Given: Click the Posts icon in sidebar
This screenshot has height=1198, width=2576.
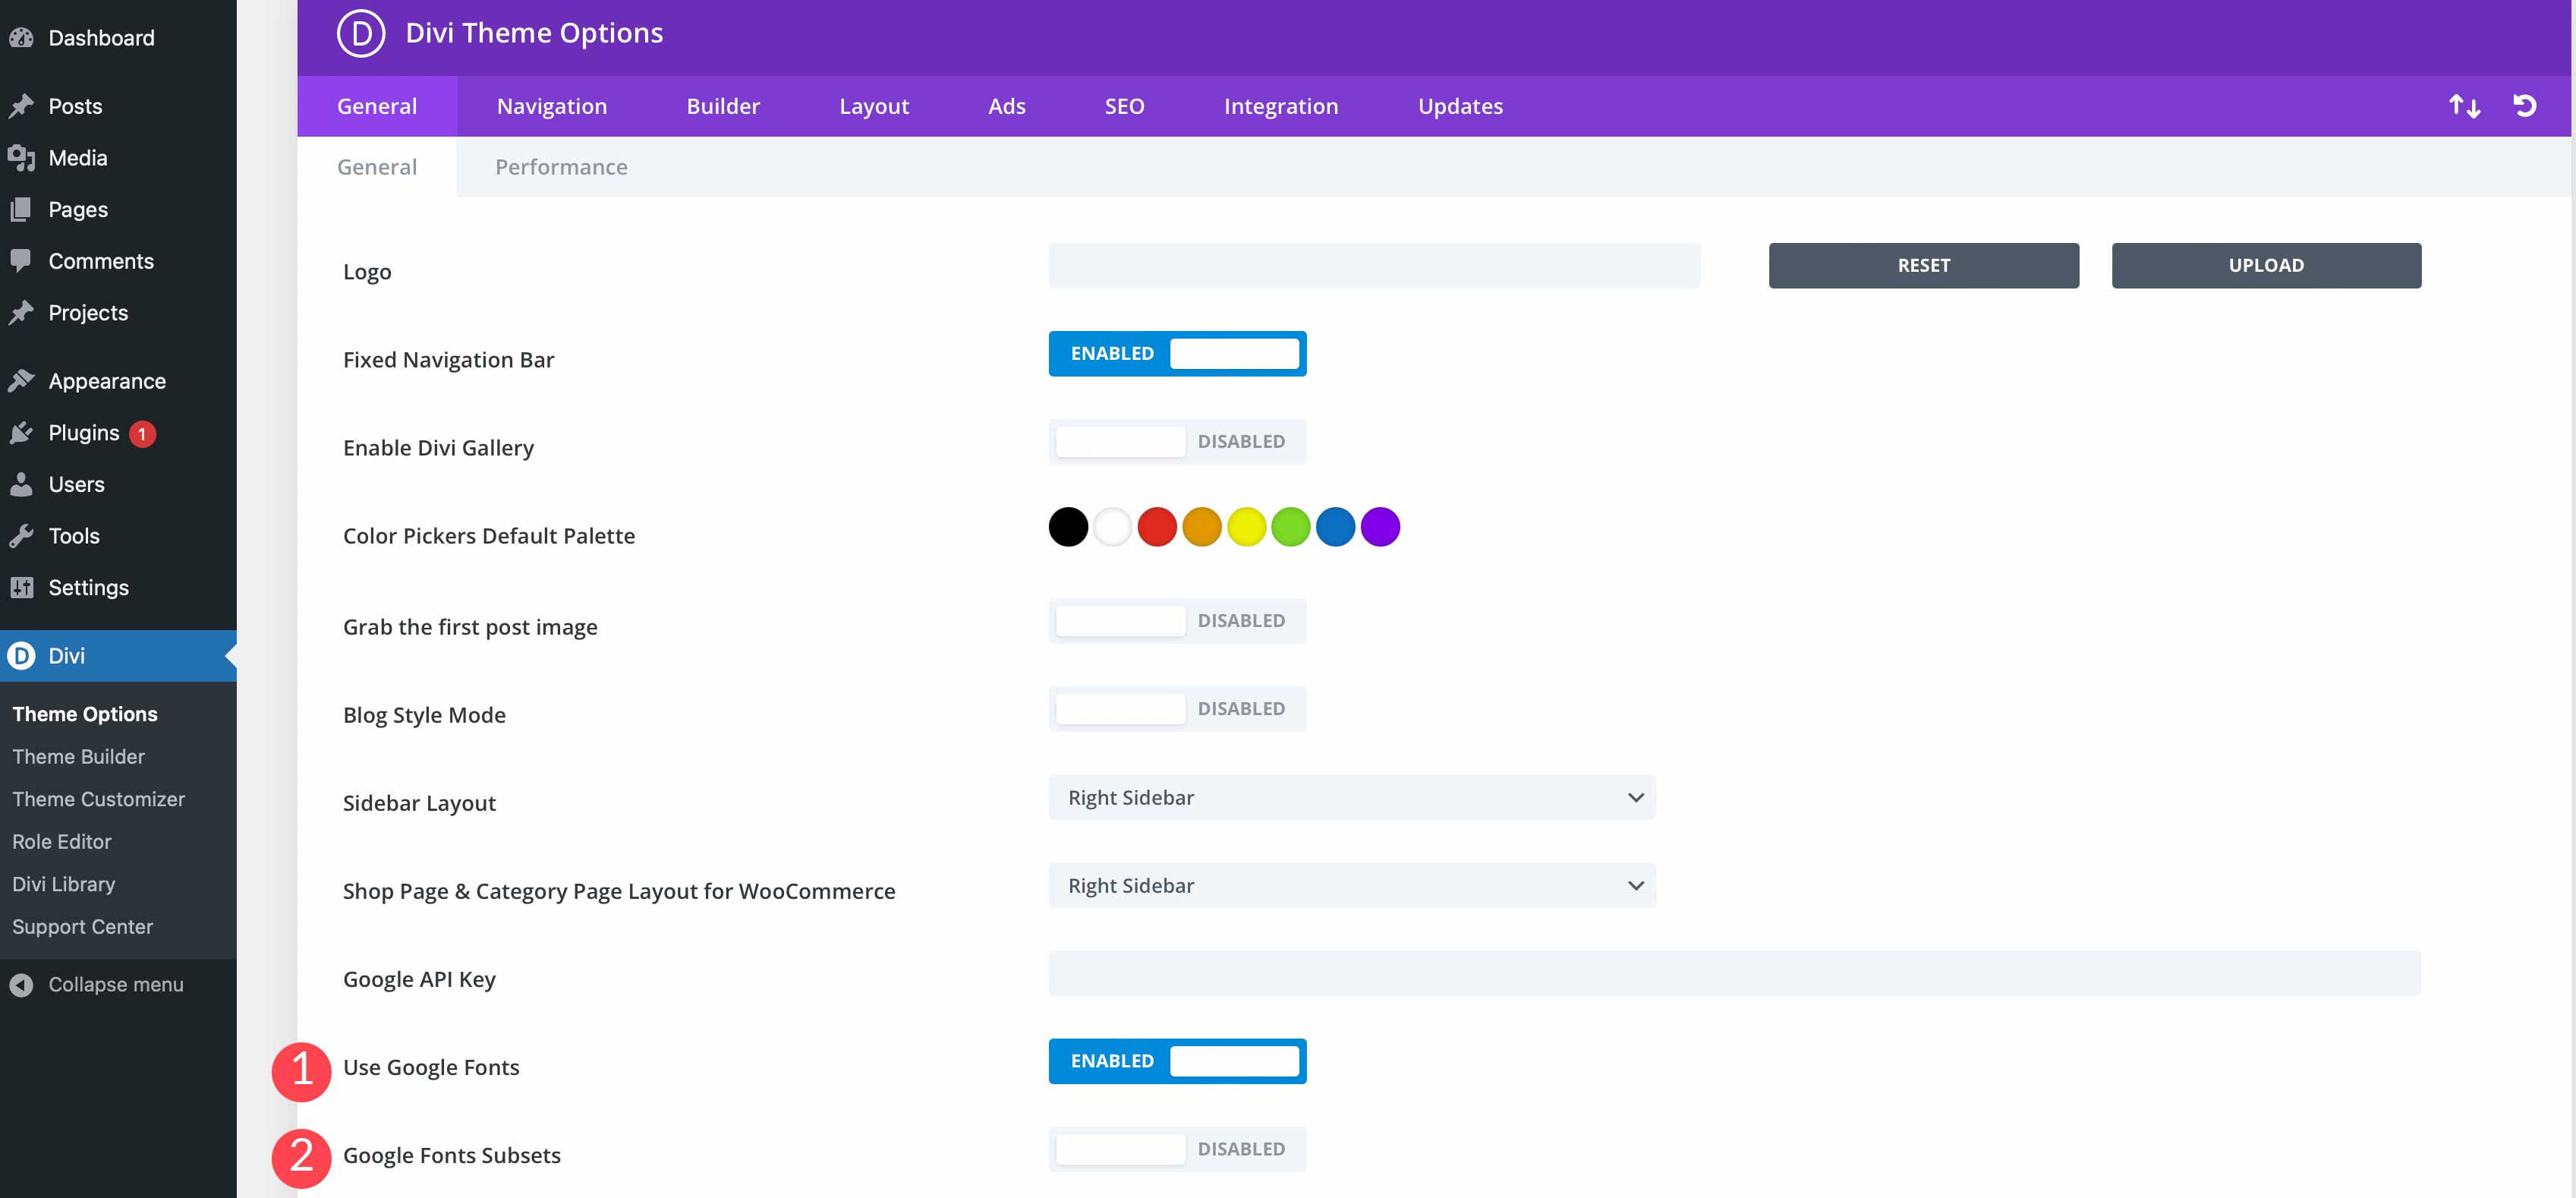Looking at the screenshot, I should tap(23, 106).
